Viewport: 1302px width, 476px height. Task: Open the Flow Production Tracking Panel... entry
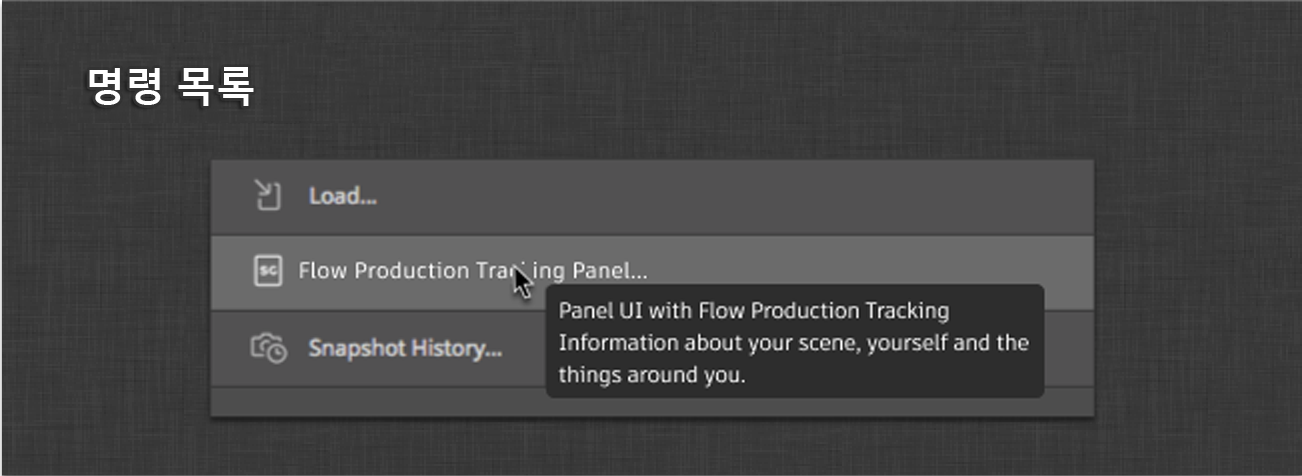(472, 271)
